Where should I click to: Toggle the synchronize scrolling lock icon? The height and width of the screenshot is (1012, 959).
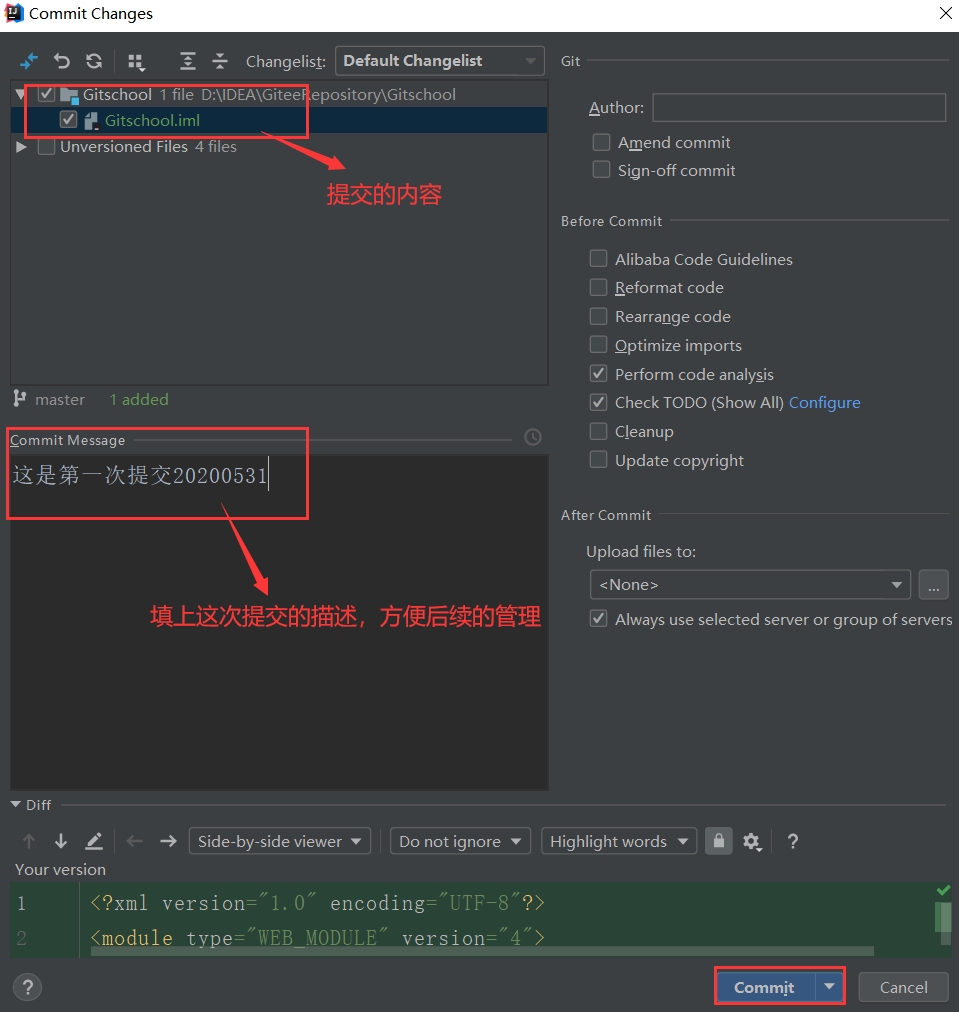(x=719, y=841)
